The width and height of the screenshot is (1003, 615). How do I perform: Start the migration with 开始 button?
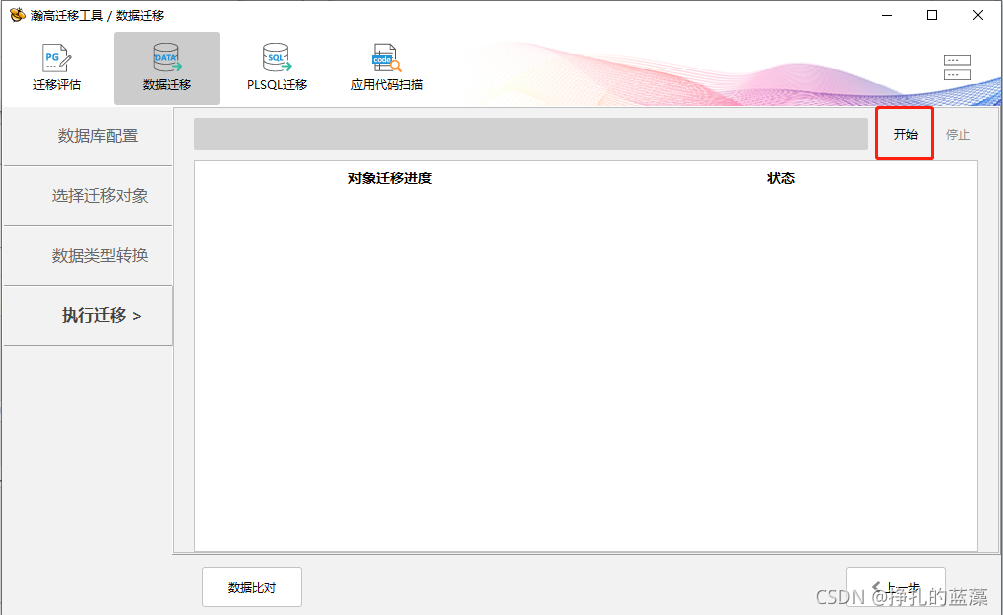coord(904,134)
